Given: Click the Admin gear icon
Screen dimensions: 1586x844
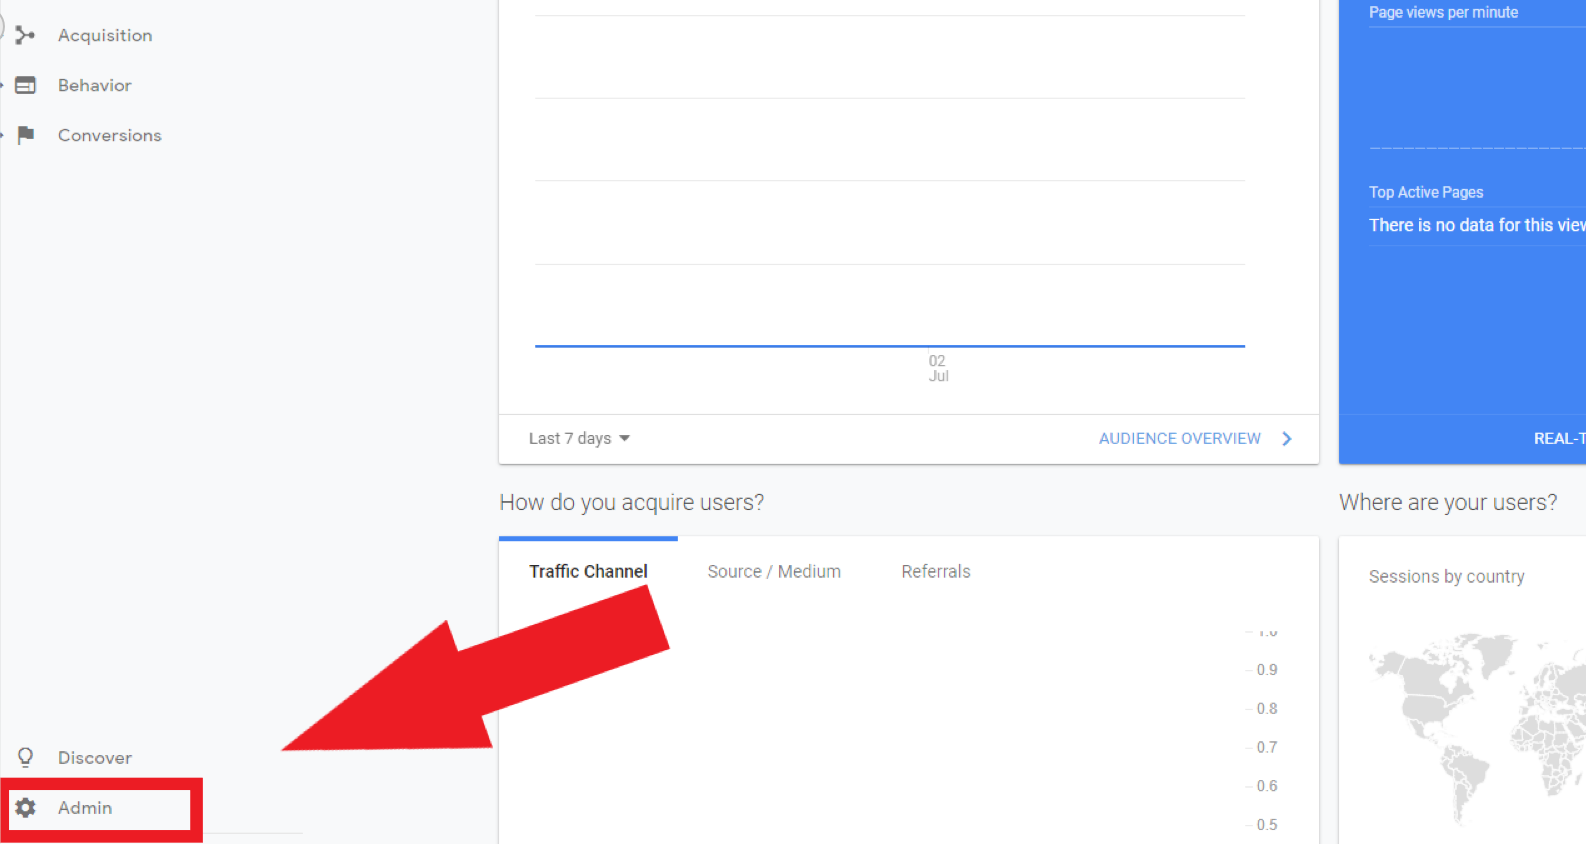Looking at the screenshot, I should [26, 807].
